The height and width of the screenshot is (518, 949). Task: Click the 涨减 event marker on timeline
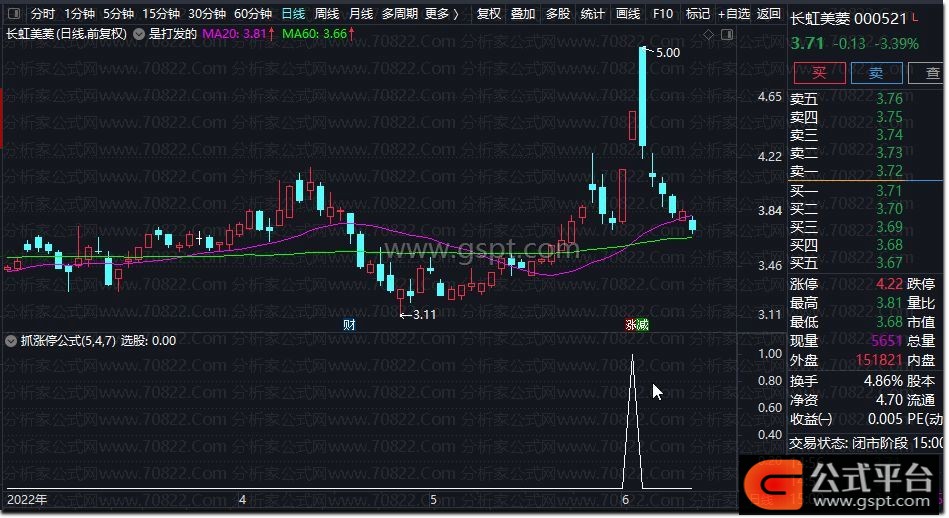(x=637, y=325)
